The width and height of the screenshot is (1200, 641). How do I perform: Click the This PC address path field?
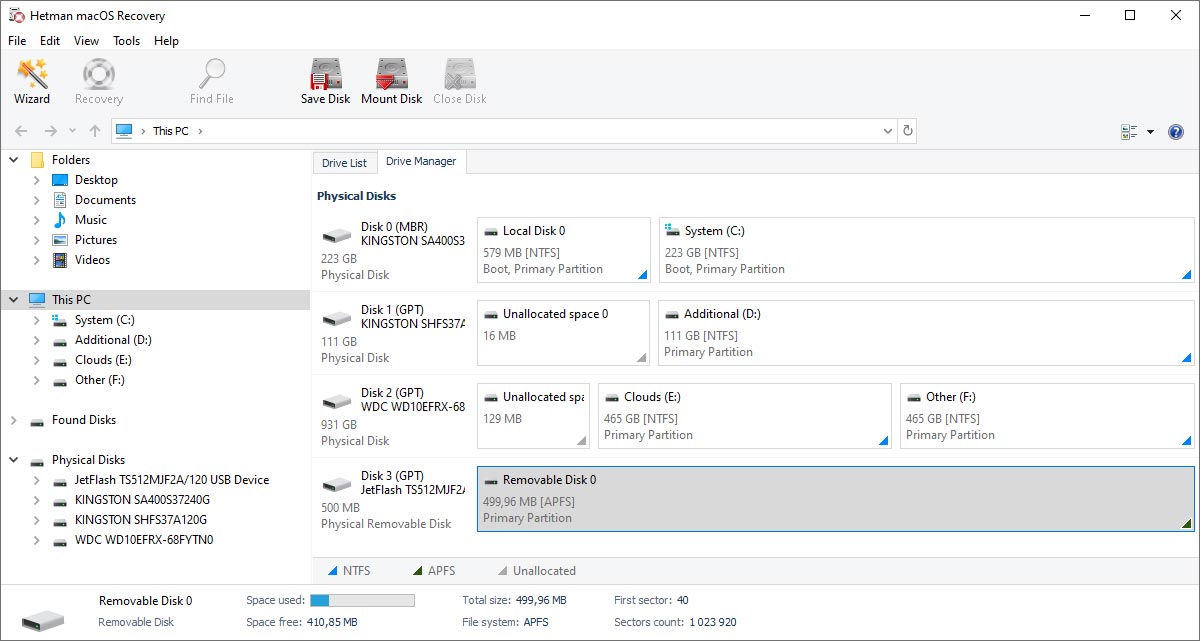point(504,131)
